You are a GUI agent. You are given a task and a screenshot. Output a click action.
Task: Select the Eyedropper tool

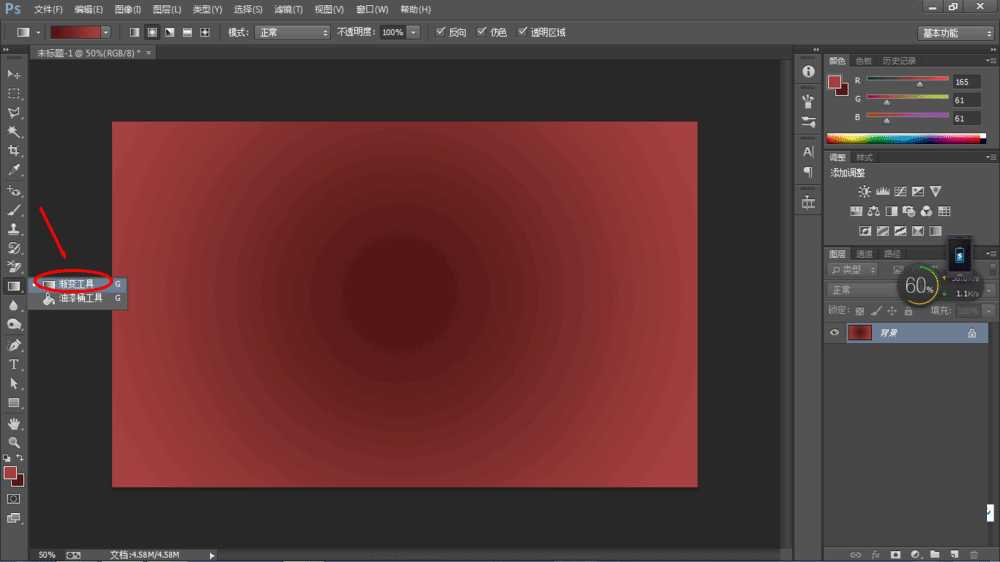14,170
